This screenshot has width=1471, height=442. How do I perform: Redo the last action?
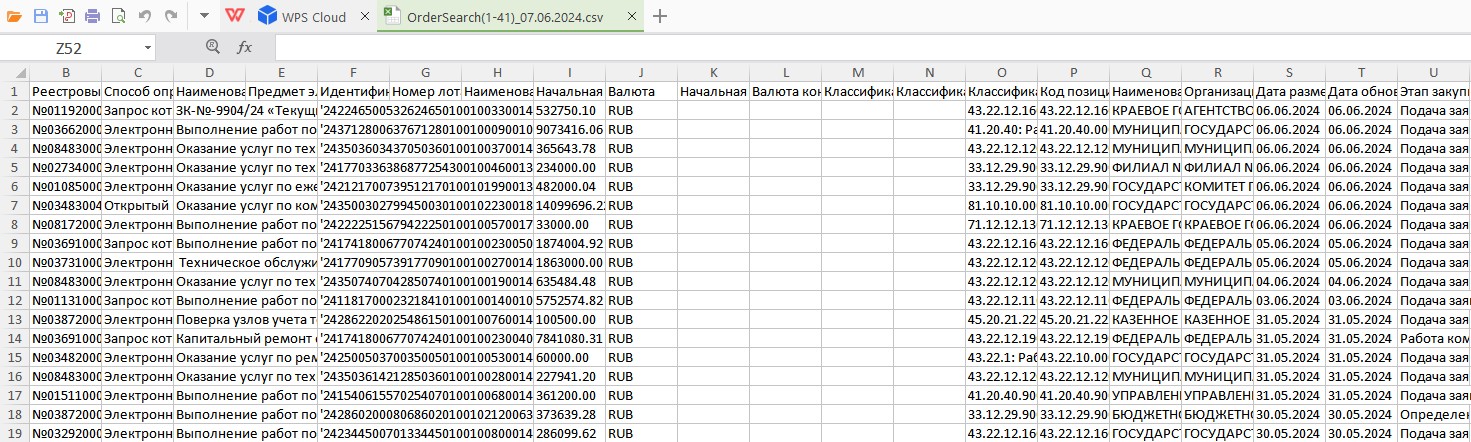pos(171,16)
